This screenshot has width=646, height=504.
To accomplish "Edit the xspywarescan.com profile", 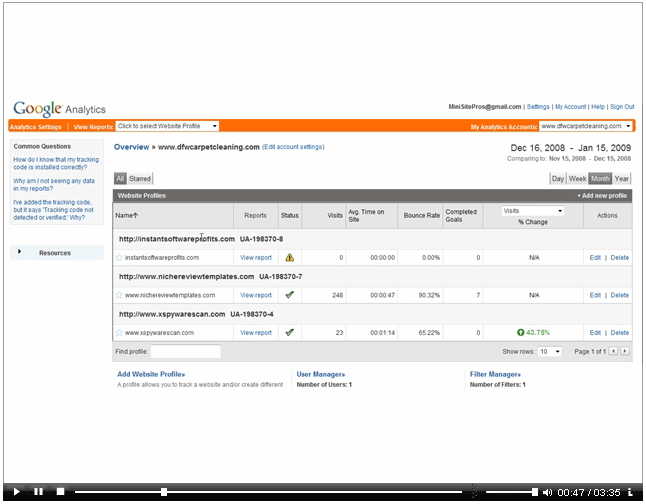I will click(x=595, y=333).
